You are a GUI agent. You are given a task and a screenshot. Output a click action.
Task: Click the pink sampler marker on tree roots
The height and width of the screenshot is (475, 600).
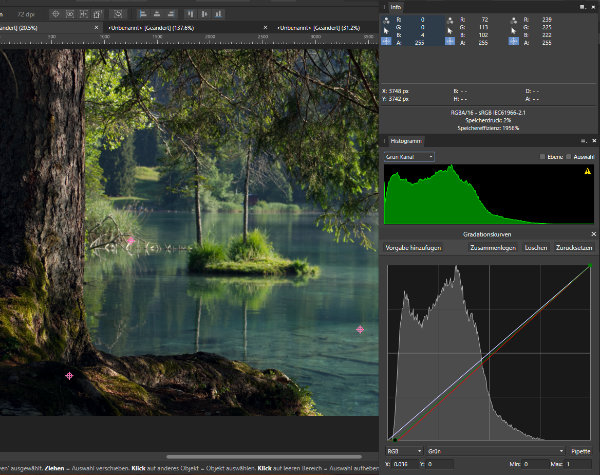69,375
